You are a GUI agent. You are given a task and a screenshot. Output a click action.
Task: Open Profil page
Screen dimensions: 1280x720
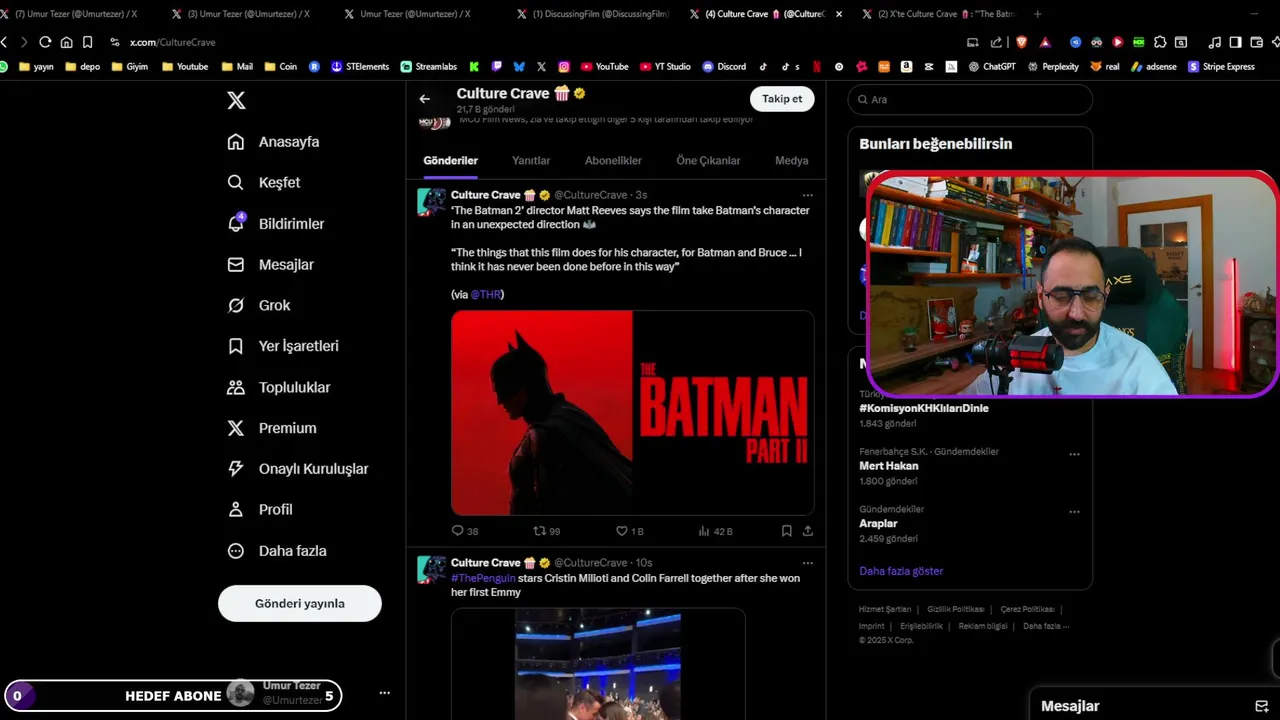tap(260, 510)
